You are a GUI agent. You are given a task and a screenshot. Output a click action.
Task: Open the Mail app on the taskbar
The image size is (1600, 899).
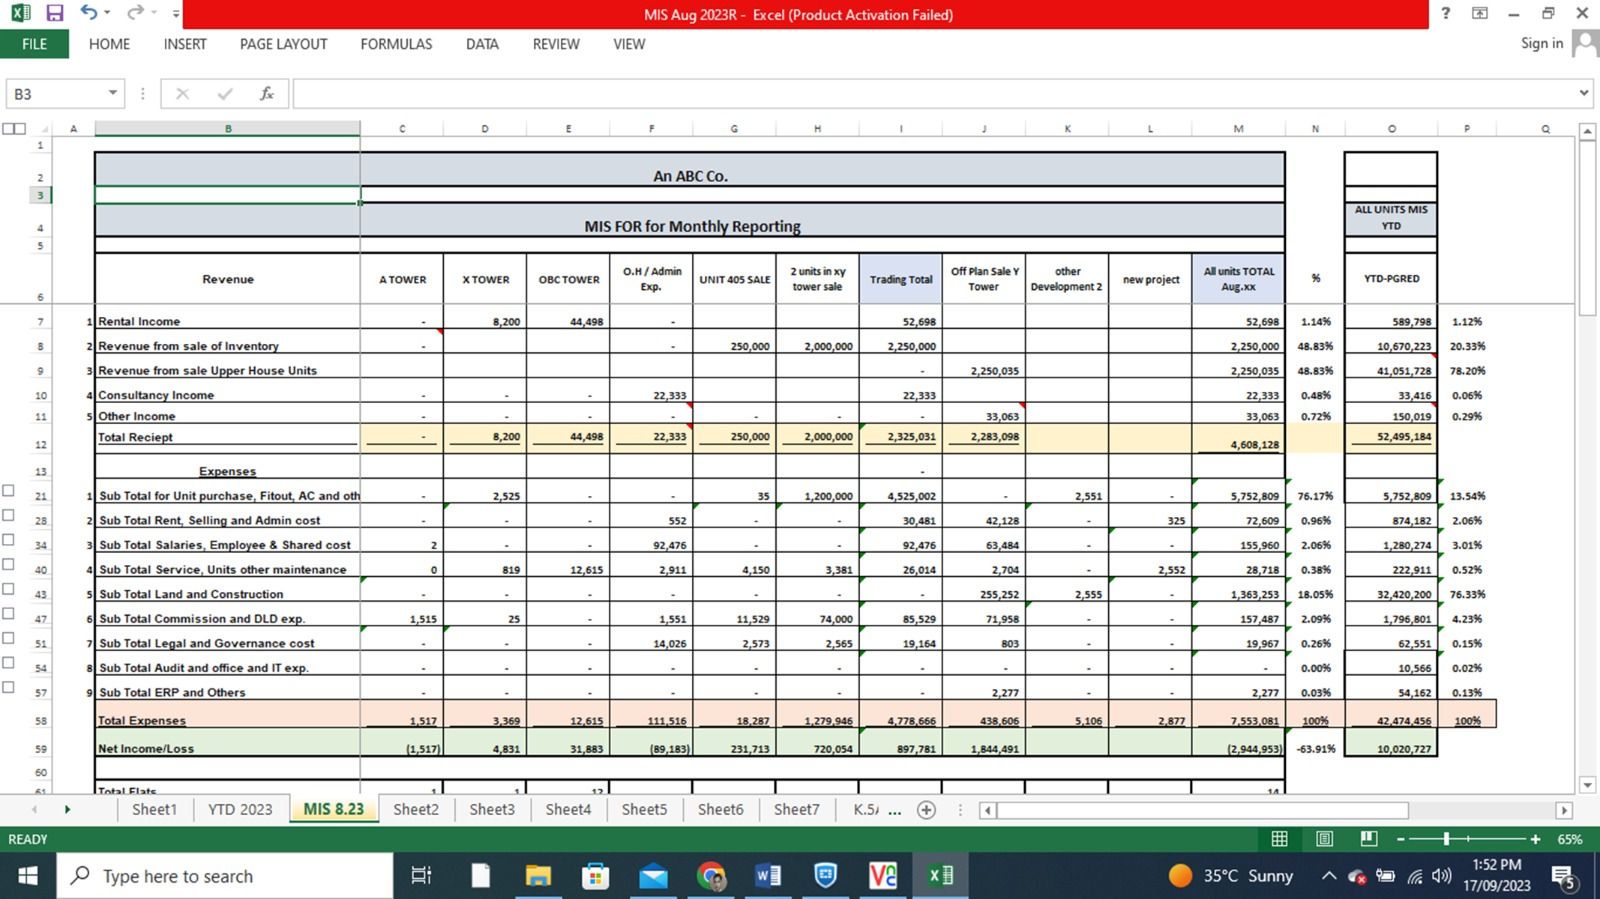653,876
